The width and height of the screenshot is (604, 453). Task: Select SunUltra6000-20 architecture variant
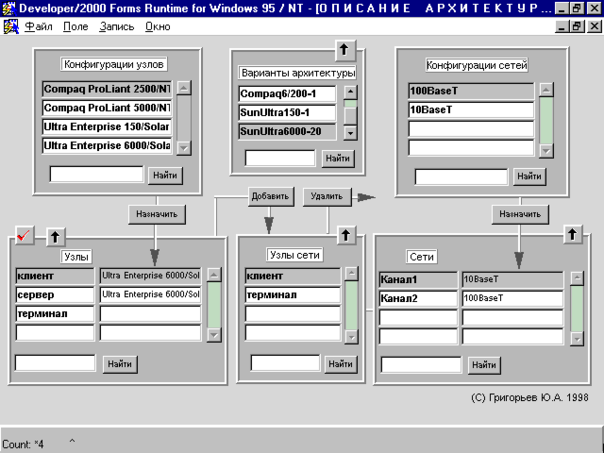tap(287, 131)
